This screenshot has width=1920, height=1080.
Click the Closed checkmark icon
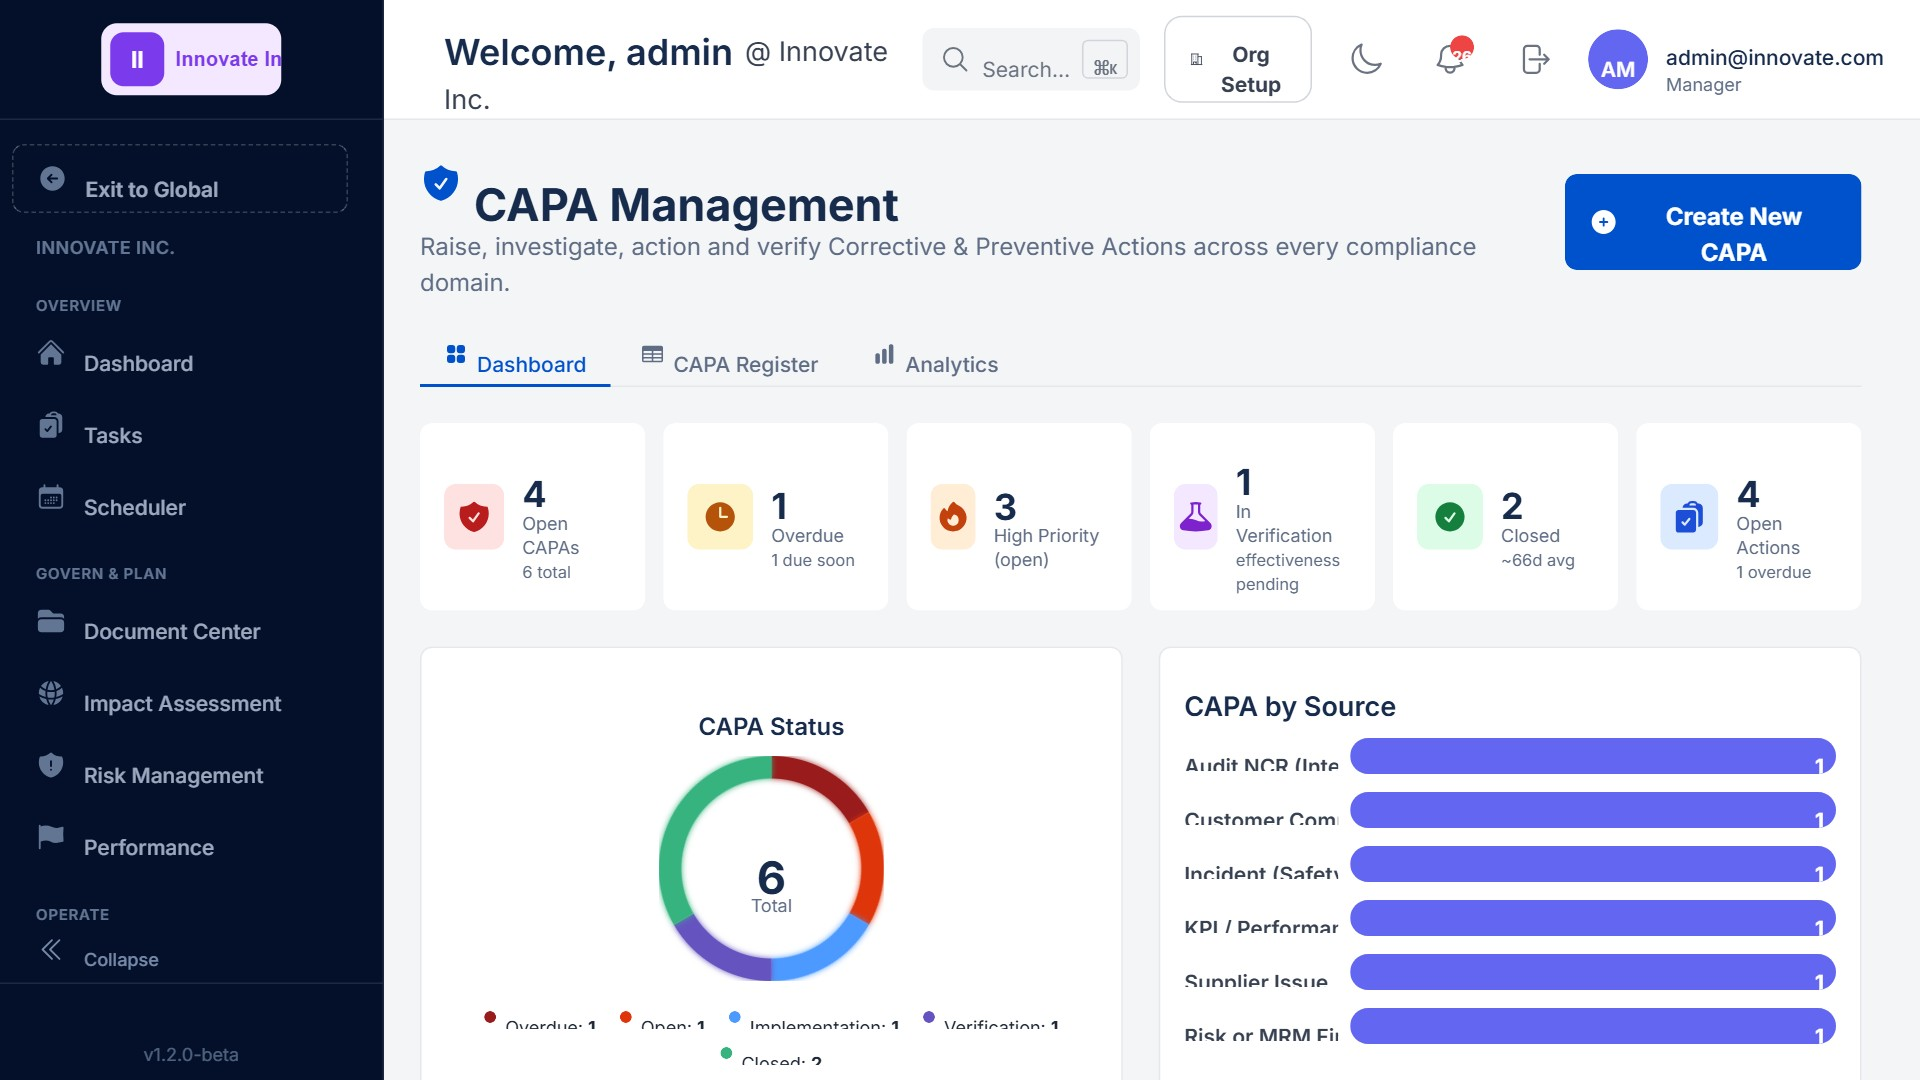[x=1449, y=517]
